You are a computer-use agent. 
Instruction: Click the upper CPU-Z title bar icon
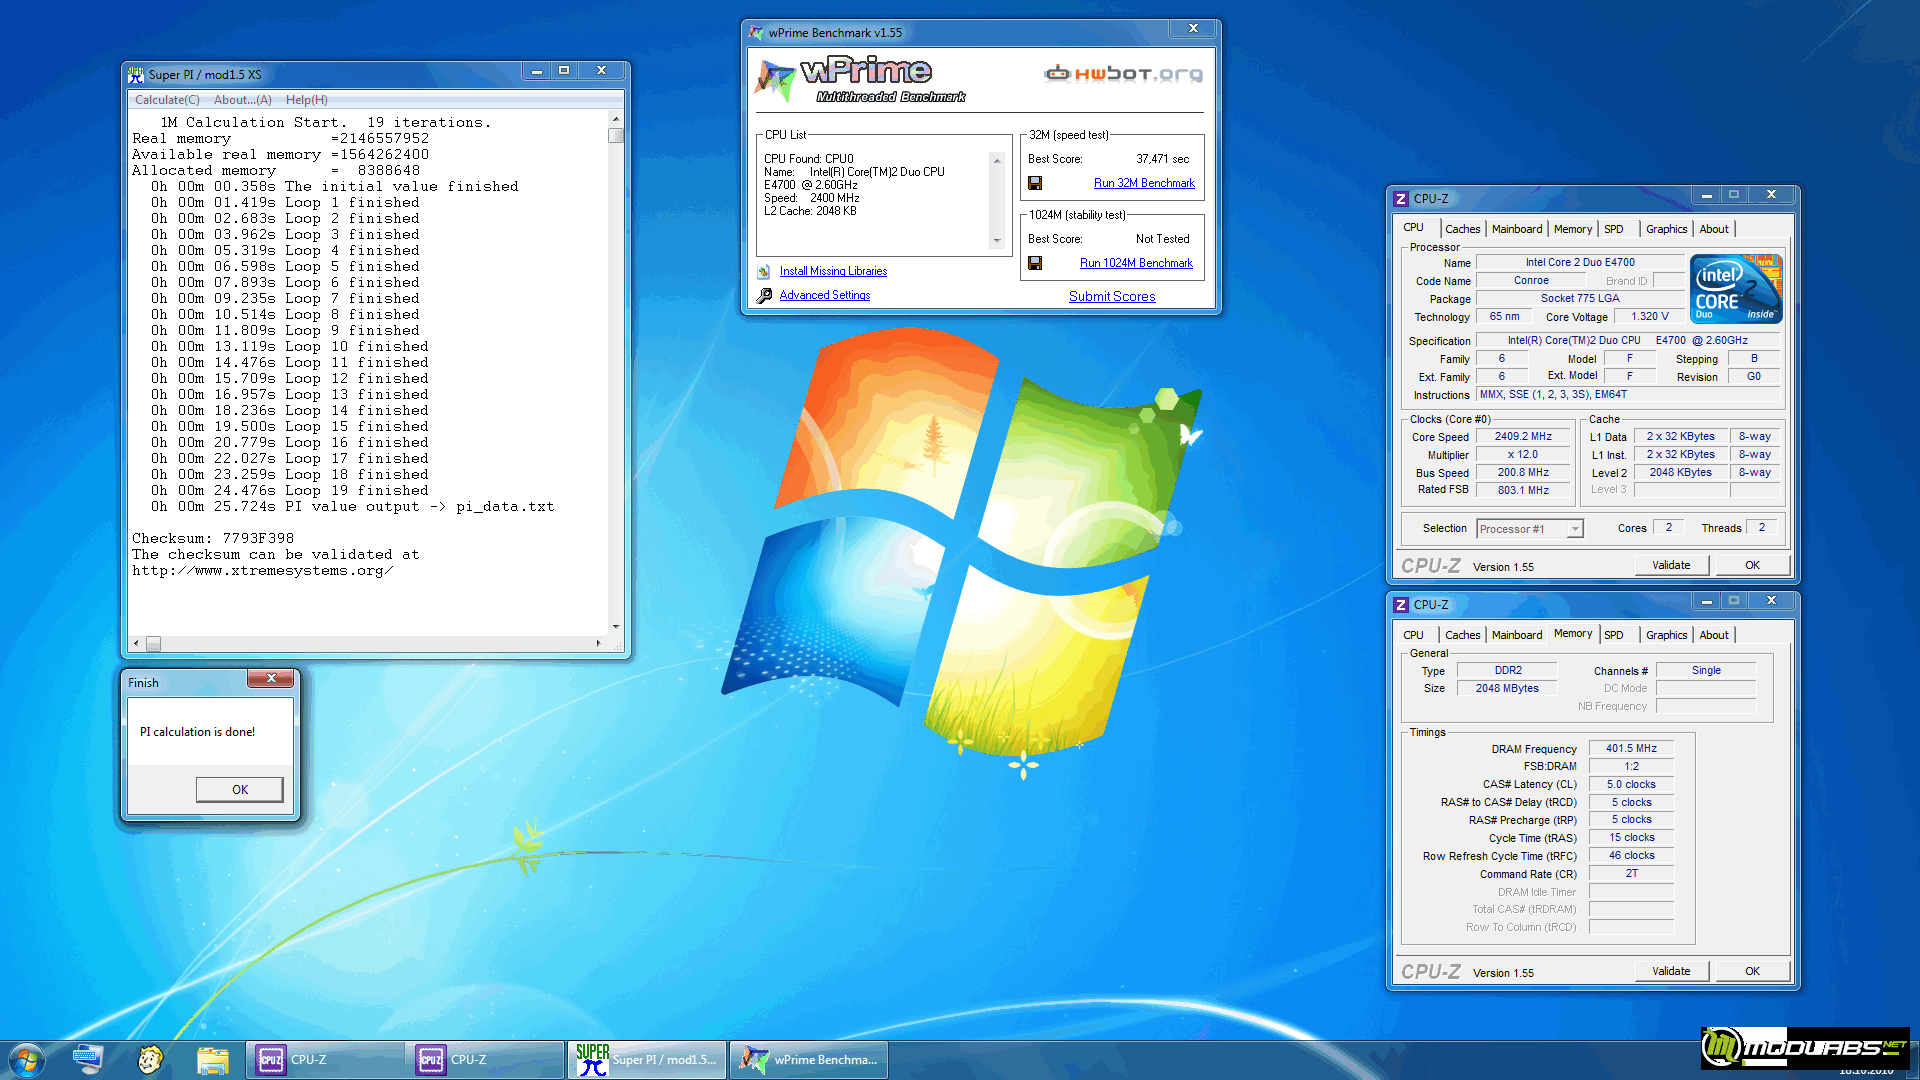click(1401, 199)
